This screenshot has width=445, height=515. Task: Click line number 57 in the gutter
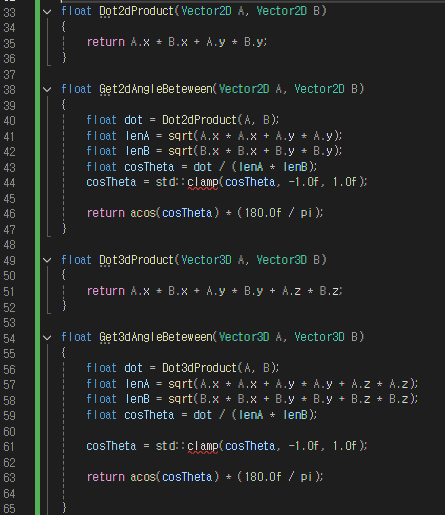(x=9, y=385)
